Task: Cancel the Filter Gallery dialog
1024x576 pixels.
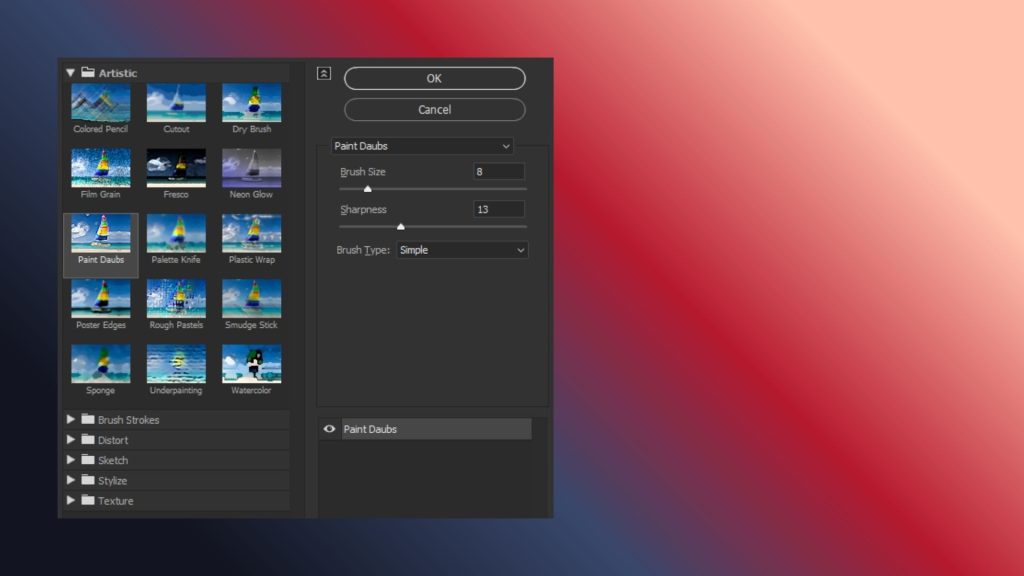Action: 434,110
